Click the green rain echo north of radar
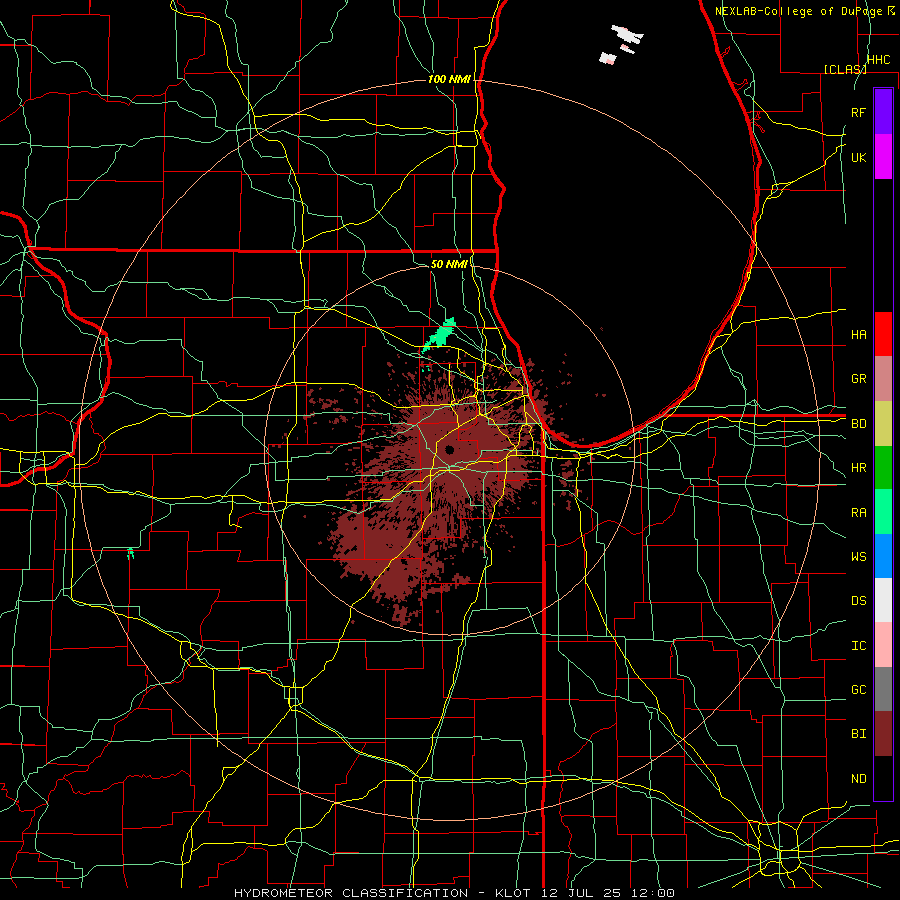 pos(440,335)
